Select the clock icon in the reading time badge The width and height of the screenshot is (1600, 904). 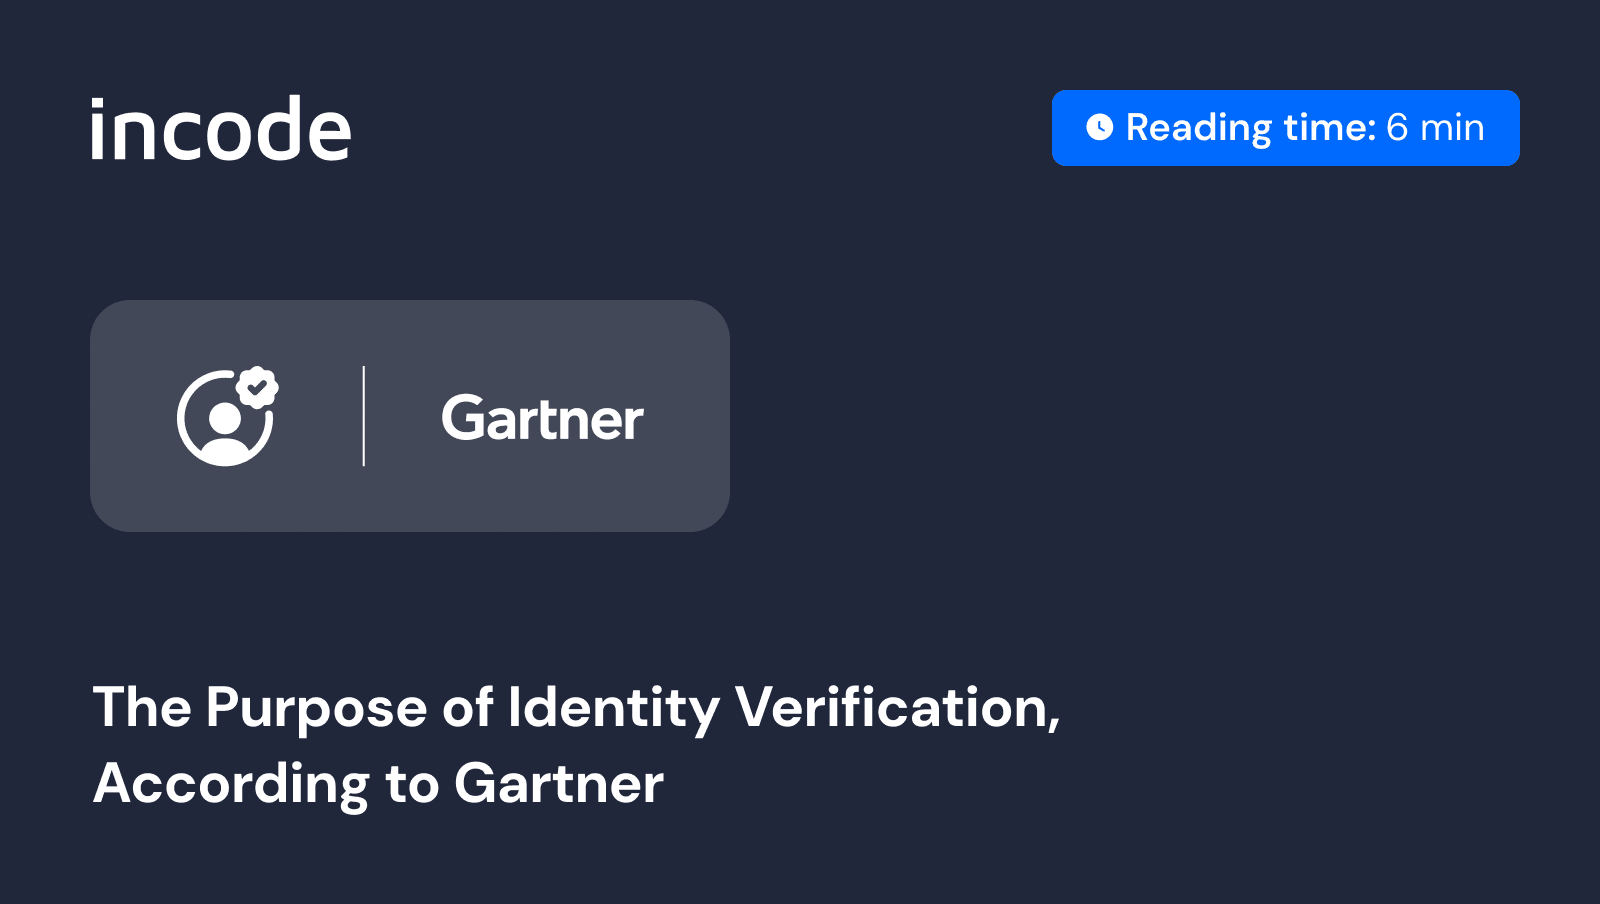point(1100,127)
